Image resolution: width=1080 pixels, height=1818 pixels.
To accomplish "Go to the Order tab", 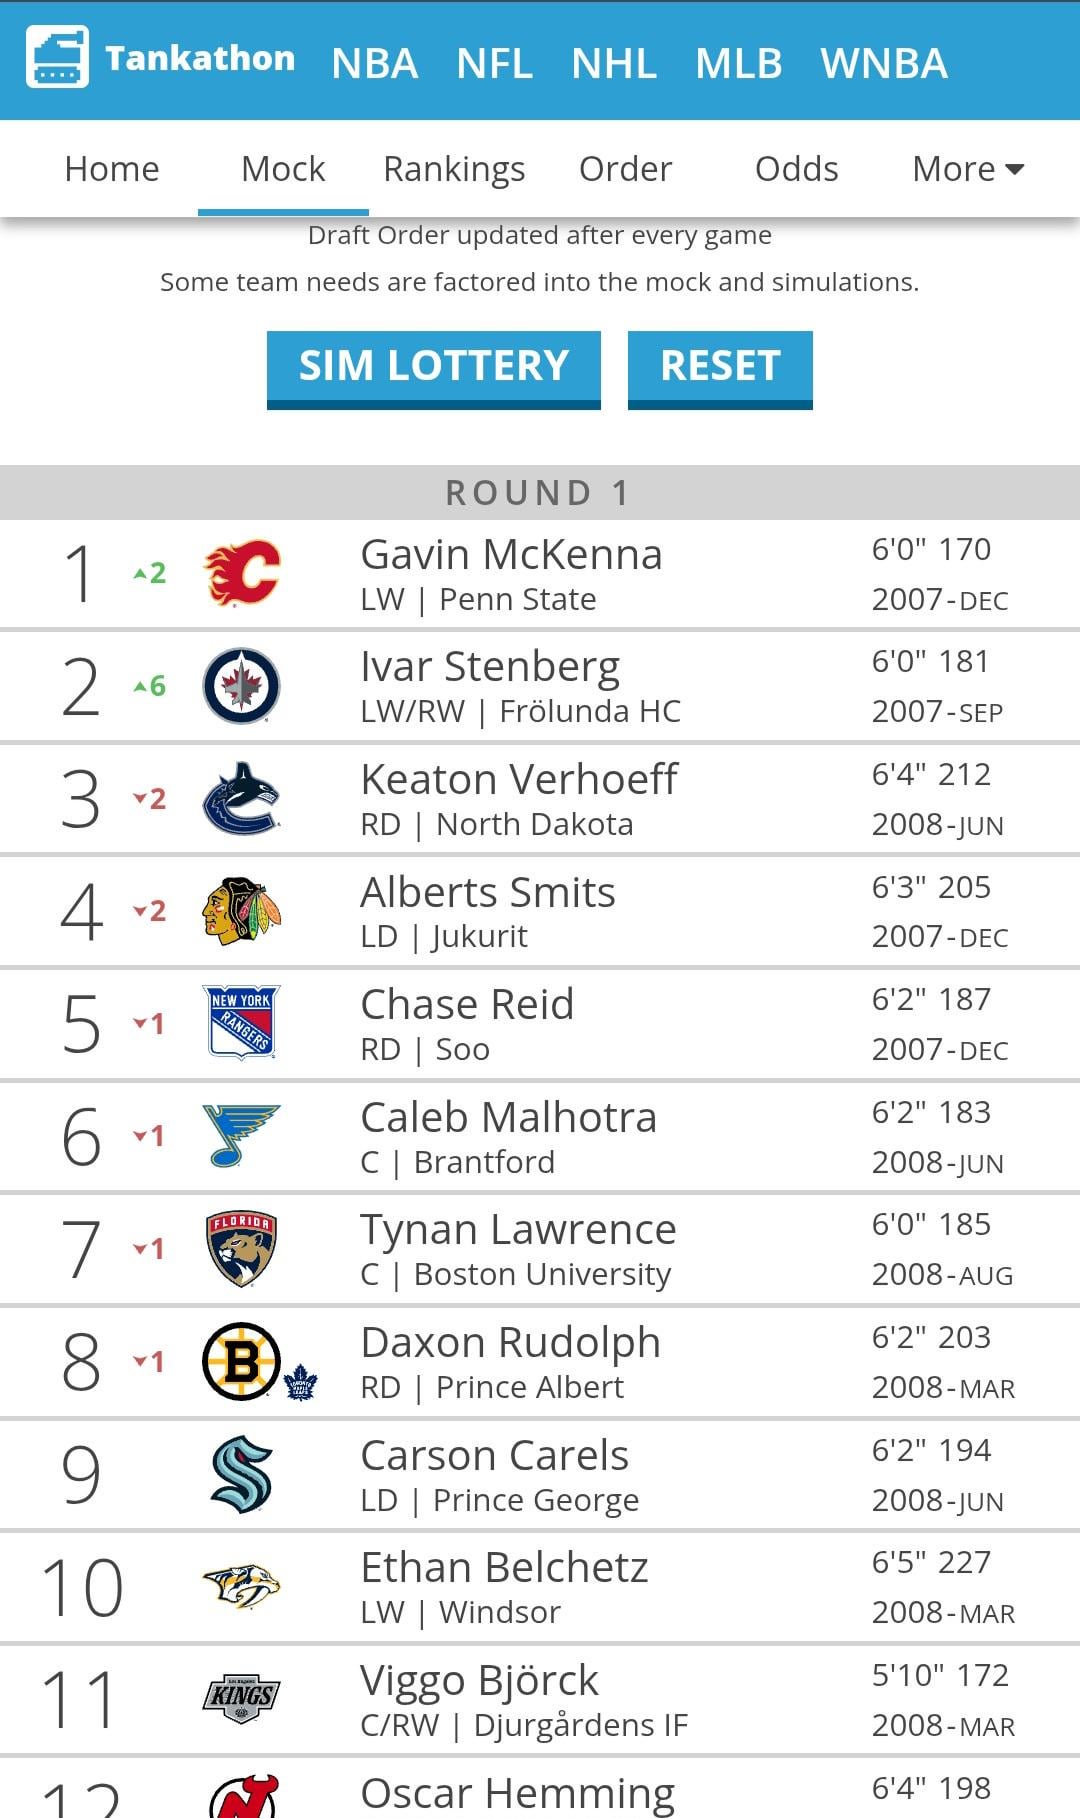I will [x=625, y=169].
